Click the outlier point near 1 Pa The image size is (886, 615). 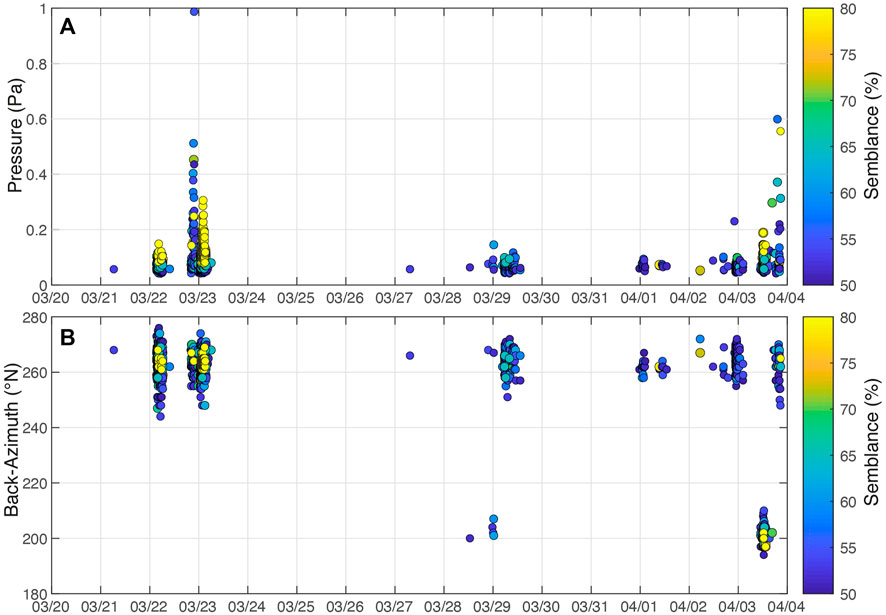[x=194, y=11]
